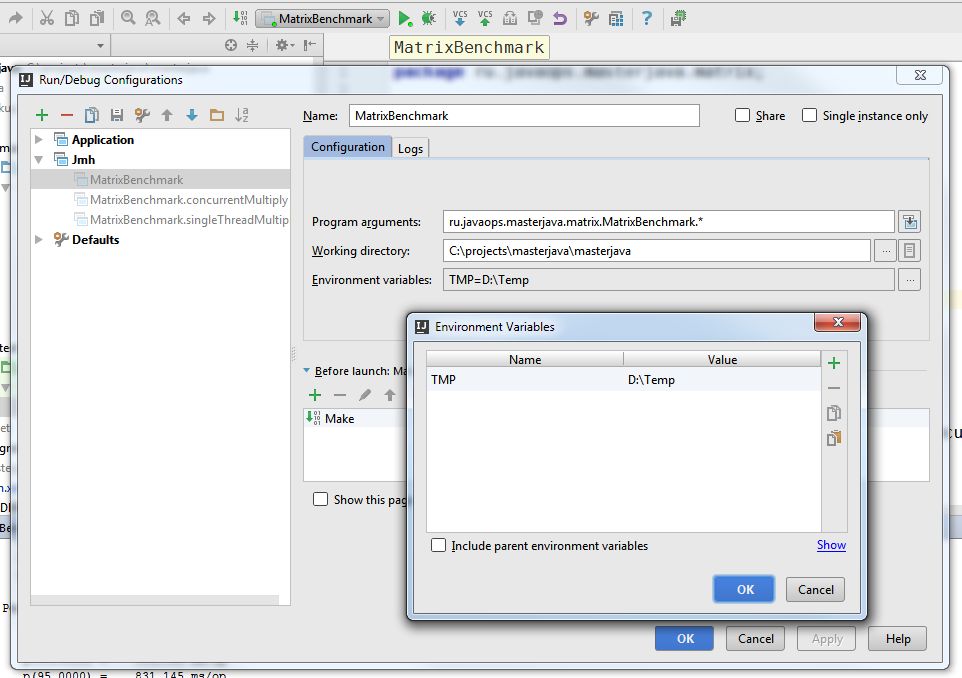Click the Working directory input field
This screenshot has height=678, width=962.
[656, 250]
